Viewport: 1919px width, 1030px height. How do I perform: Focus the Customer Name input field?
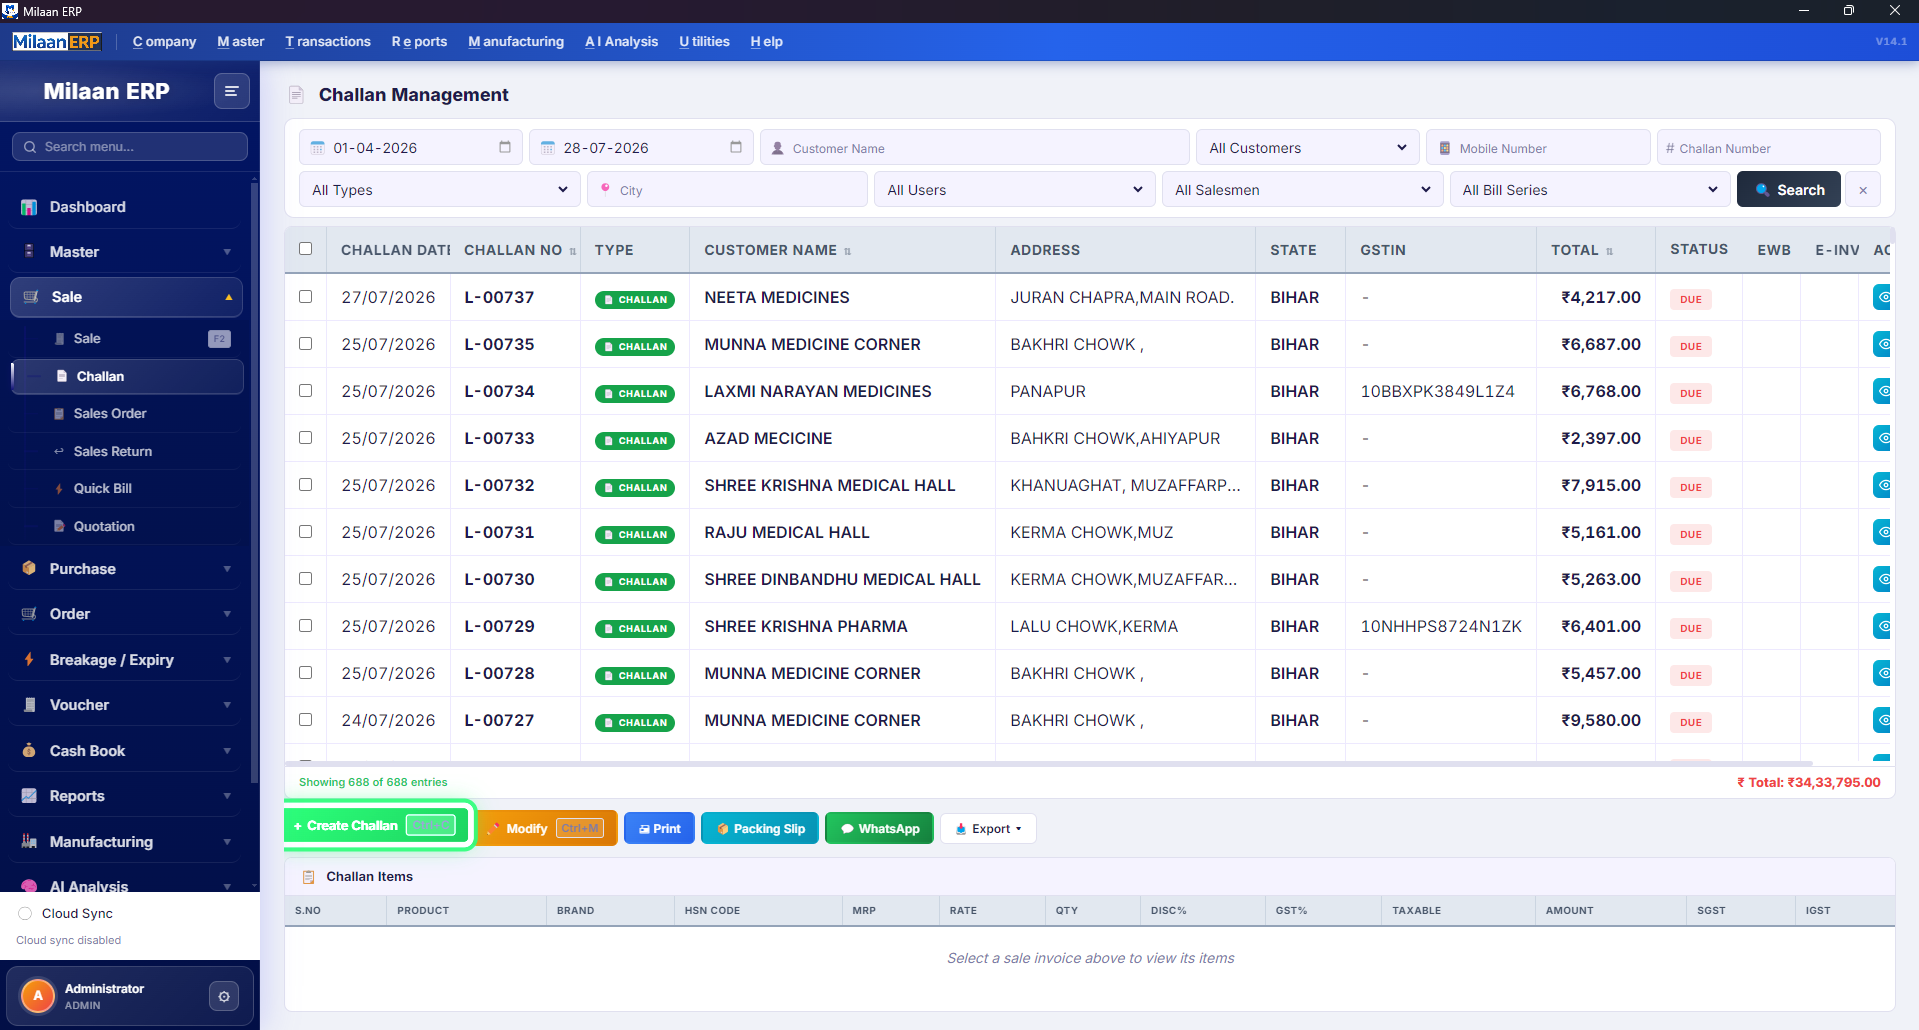coord(975,148)
